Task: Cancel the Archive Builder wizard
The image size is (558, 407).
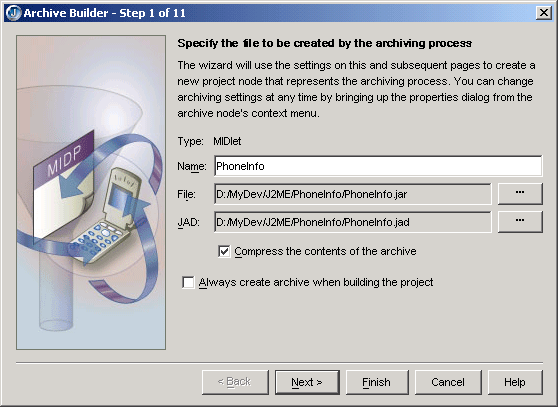Action: (x=448, y=382)
